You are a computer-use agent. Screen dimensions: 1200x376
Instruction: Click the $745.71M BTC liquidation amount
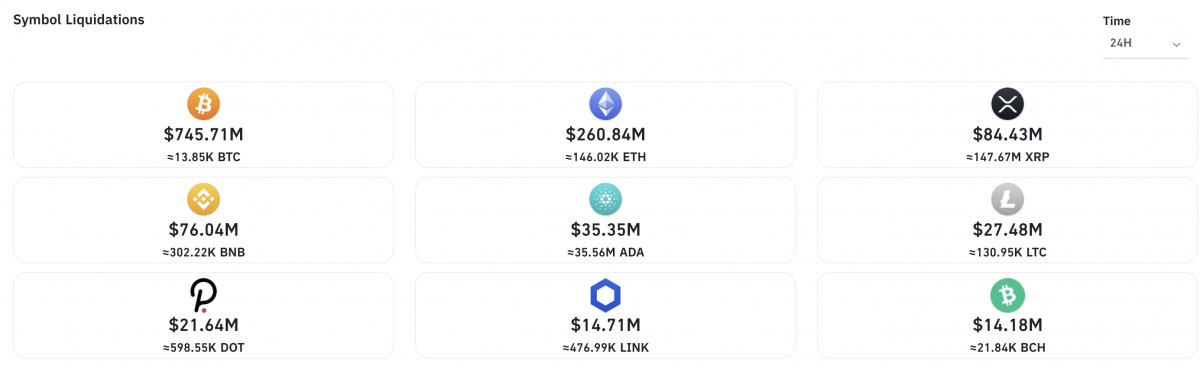203,134
